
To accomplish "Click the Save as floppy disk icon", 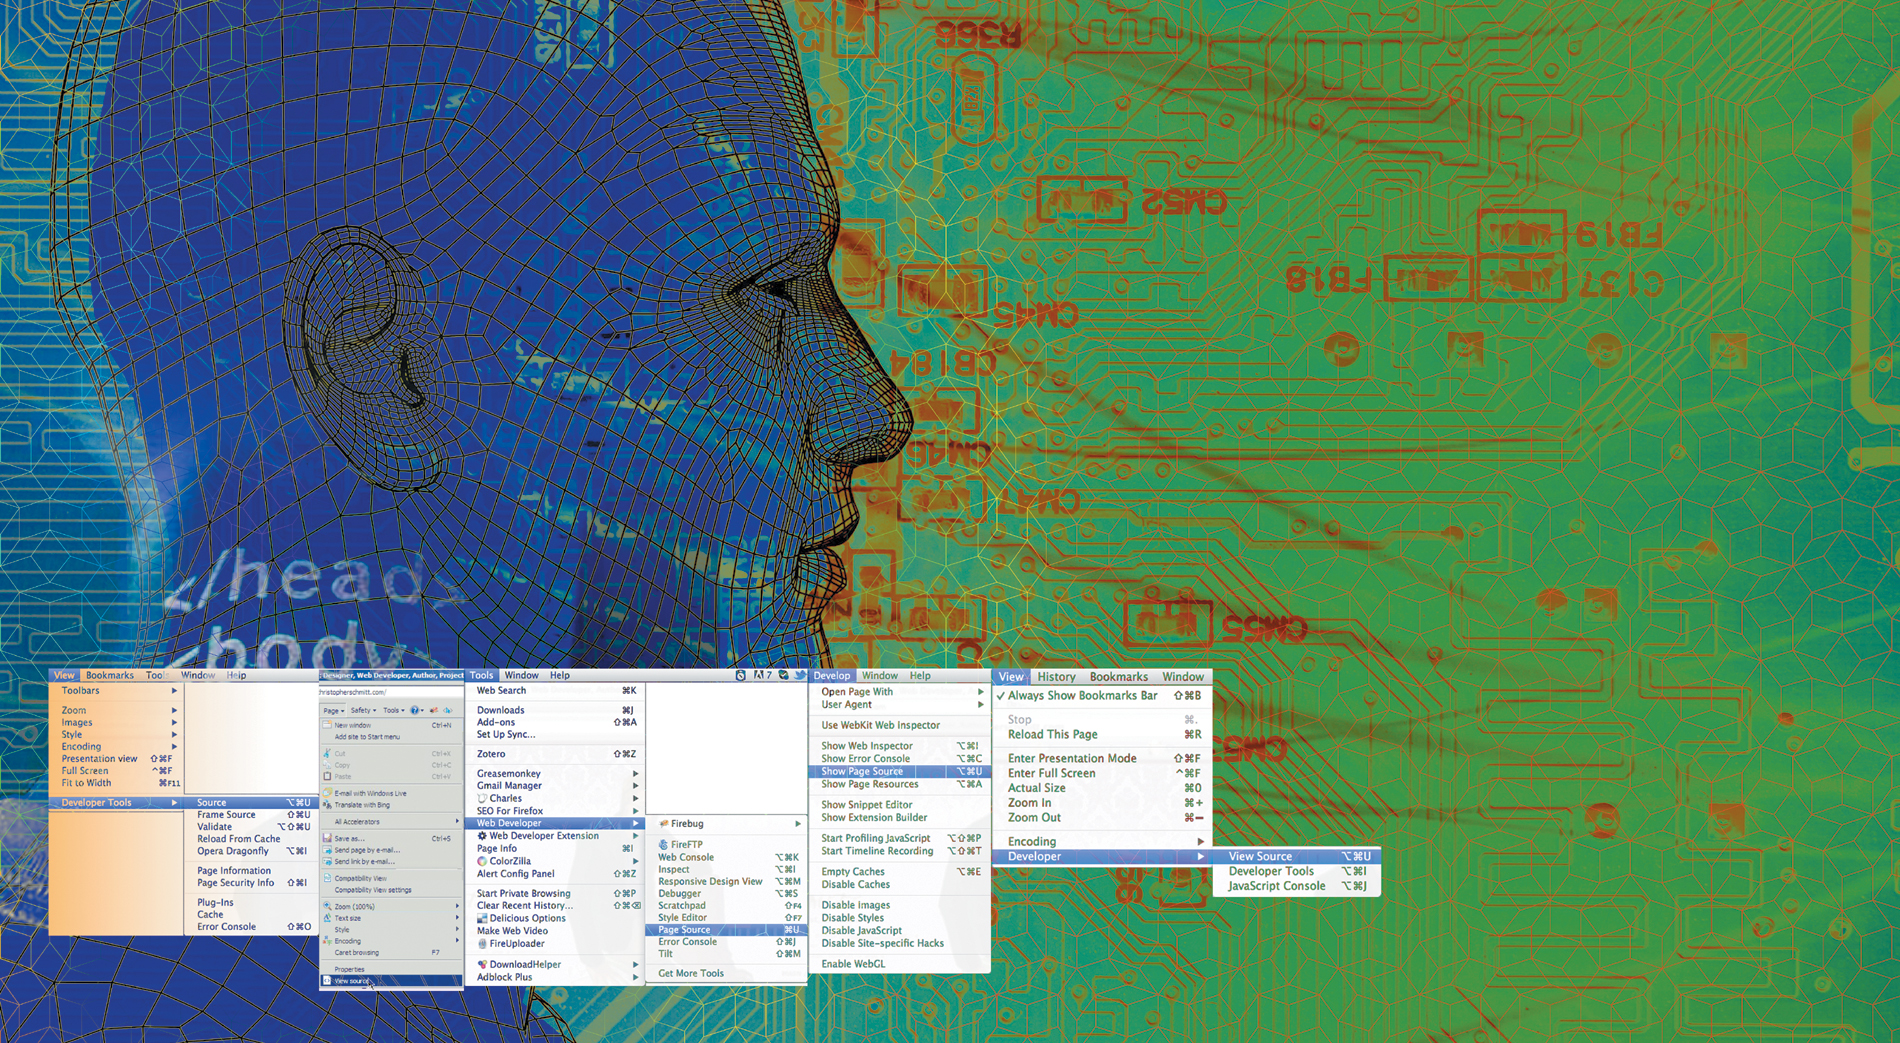I will point(327,838).
